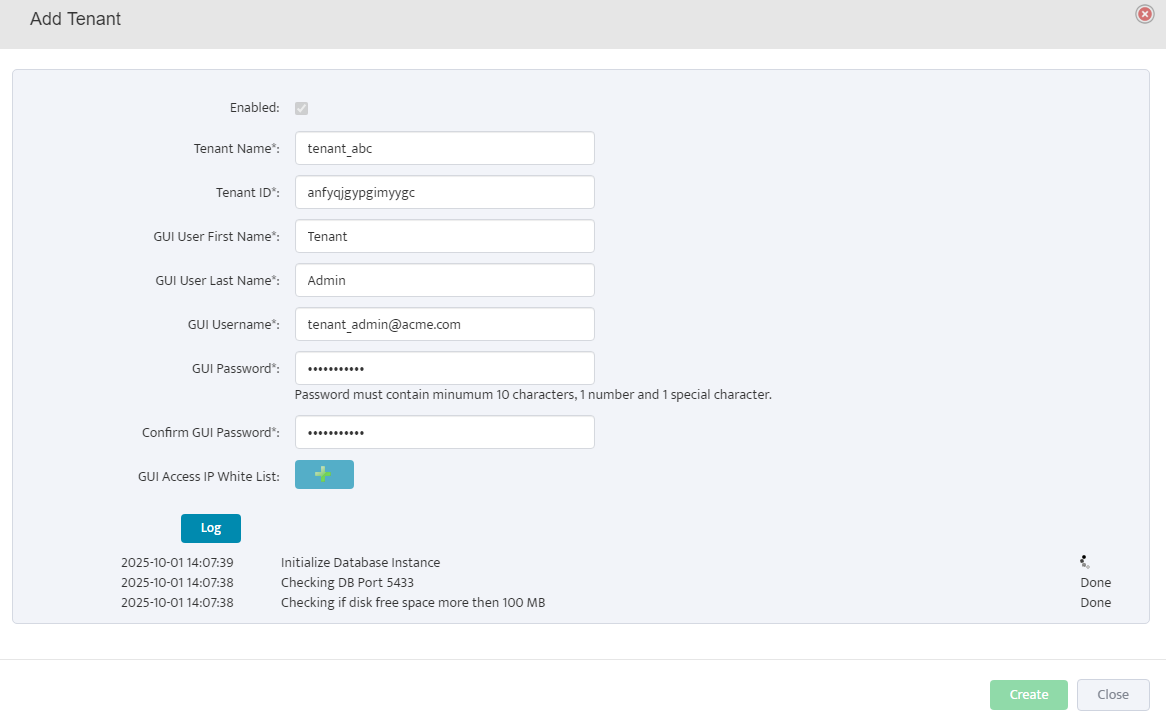The height and width of the screenshot is (726, 1166).
Task: Click the loading spinner next to Initialize Database Instance
Action: click(x=1085, y=562)
